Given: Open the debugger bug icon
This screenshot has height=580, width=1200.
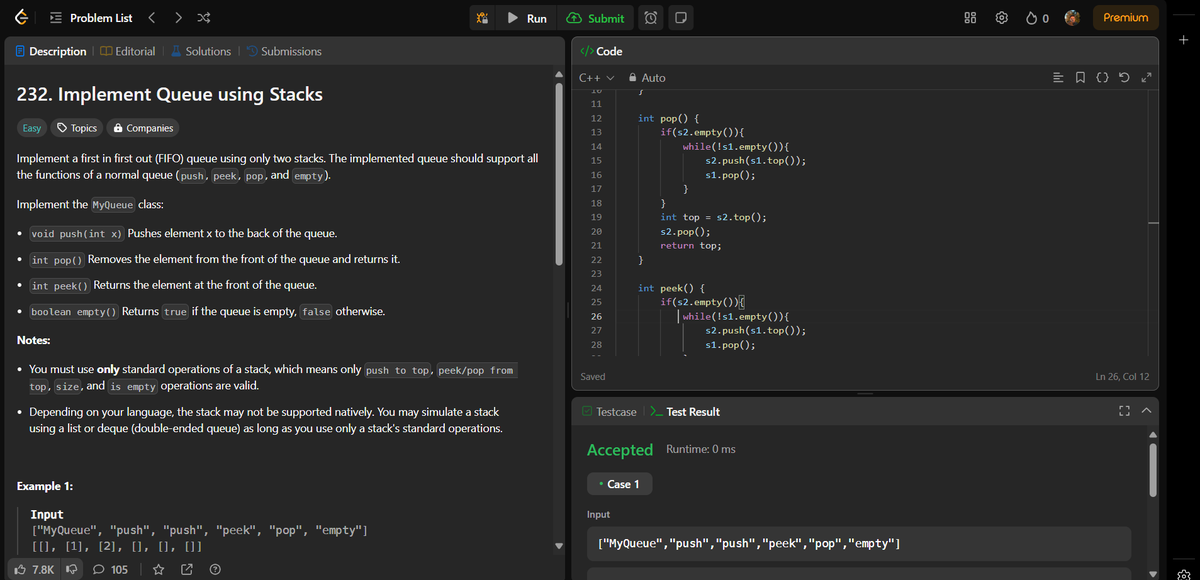Looking at the screenshot, I should pyautogui.click(x=483, y=18).
